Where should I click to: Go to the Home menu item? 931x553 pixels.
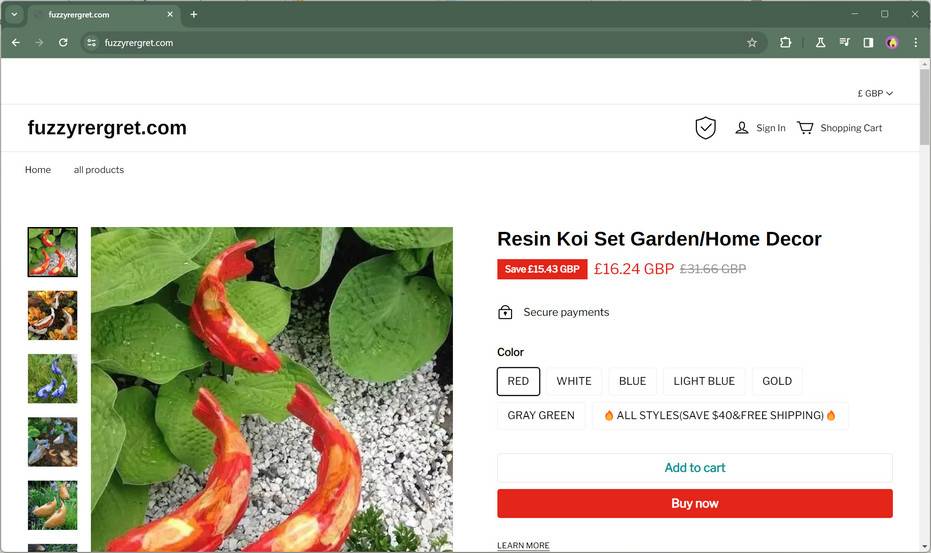coord(38,170)
